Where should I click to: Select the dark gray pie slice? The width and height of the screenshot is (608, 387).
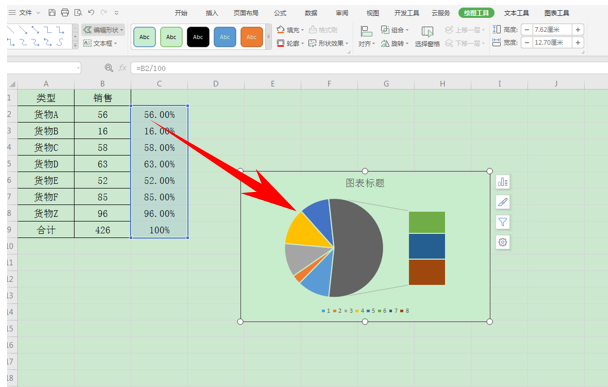coord(358,248)
